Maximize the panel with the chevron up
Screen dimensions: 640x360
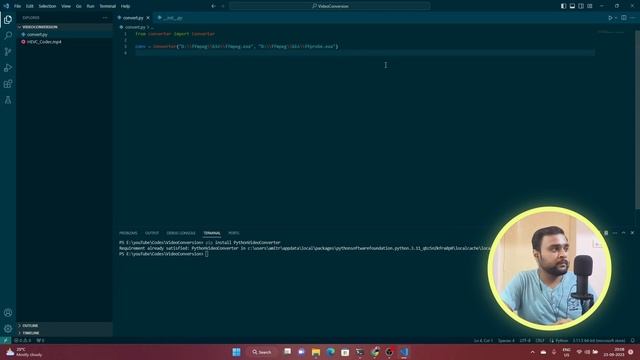[x=623, y=233]
